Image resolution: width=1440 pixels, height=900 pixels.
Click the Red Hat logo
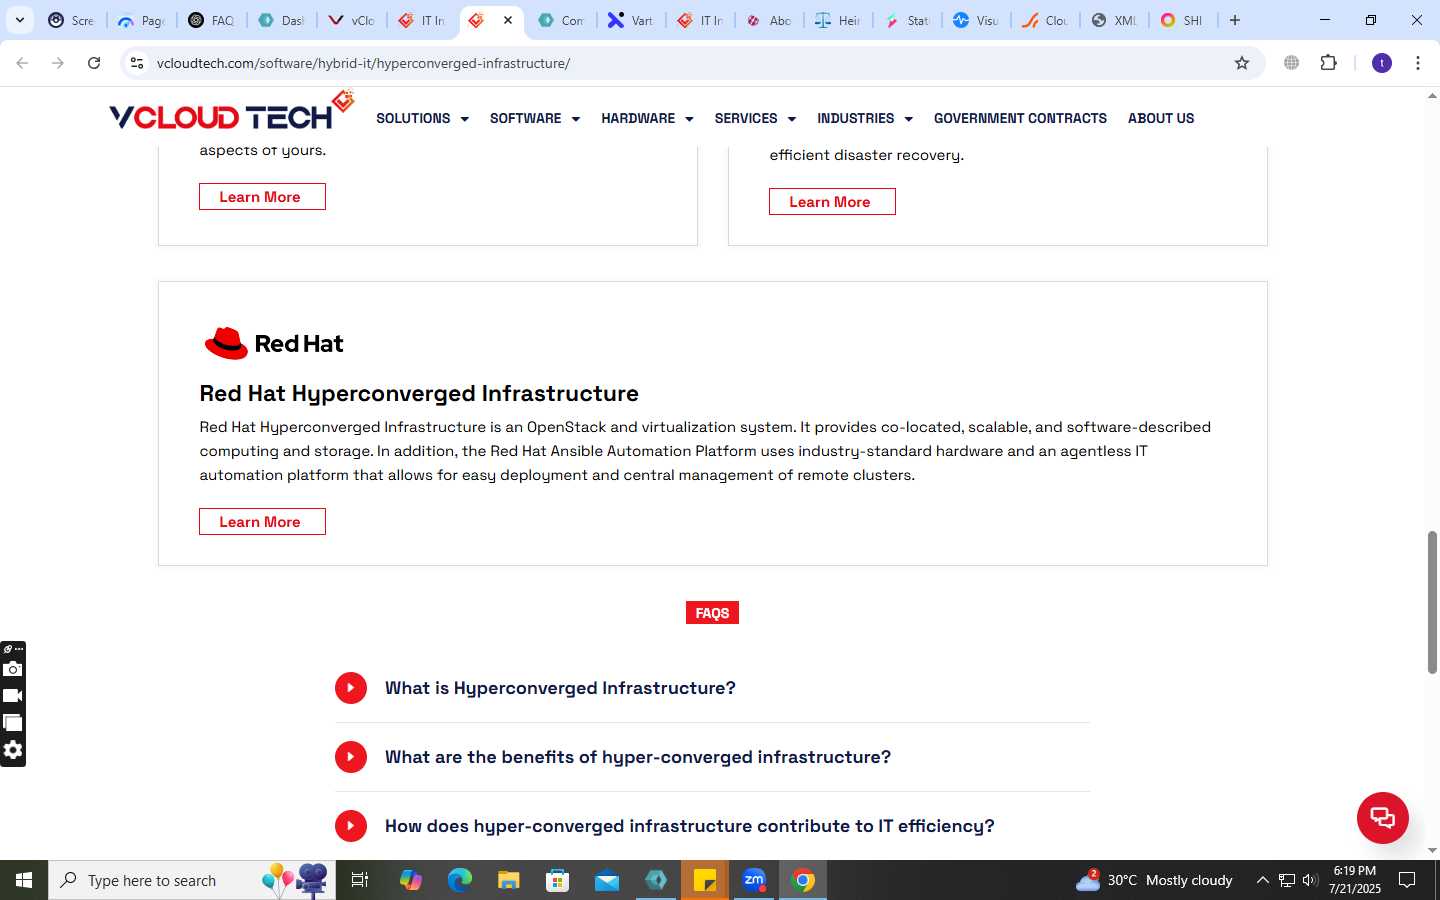[274, 343]
